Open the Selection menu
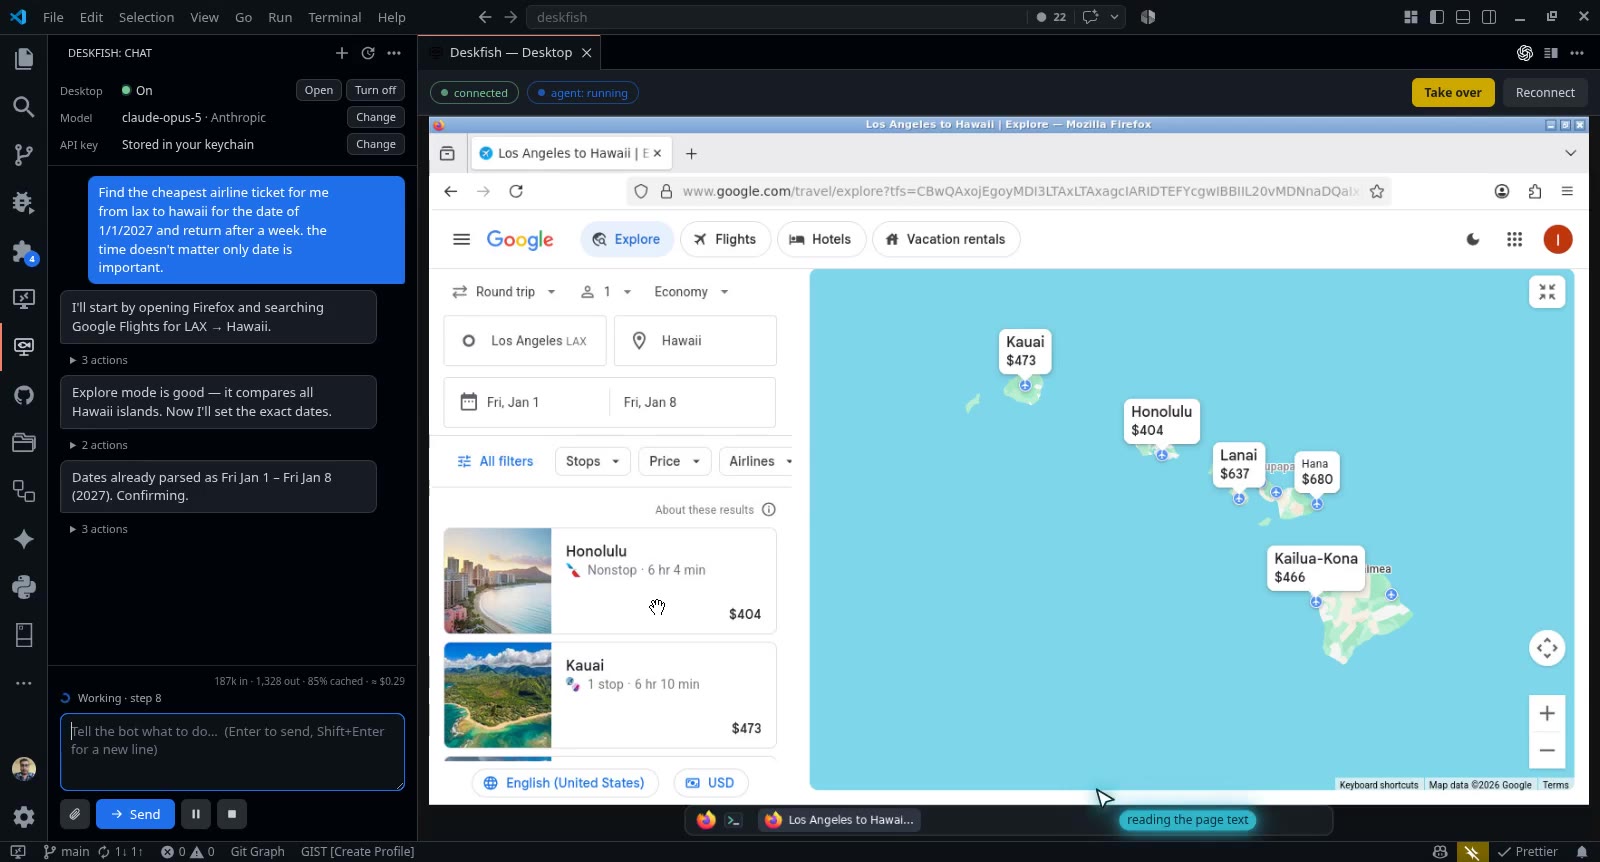The image size is (1600, 862). (146, 17)
